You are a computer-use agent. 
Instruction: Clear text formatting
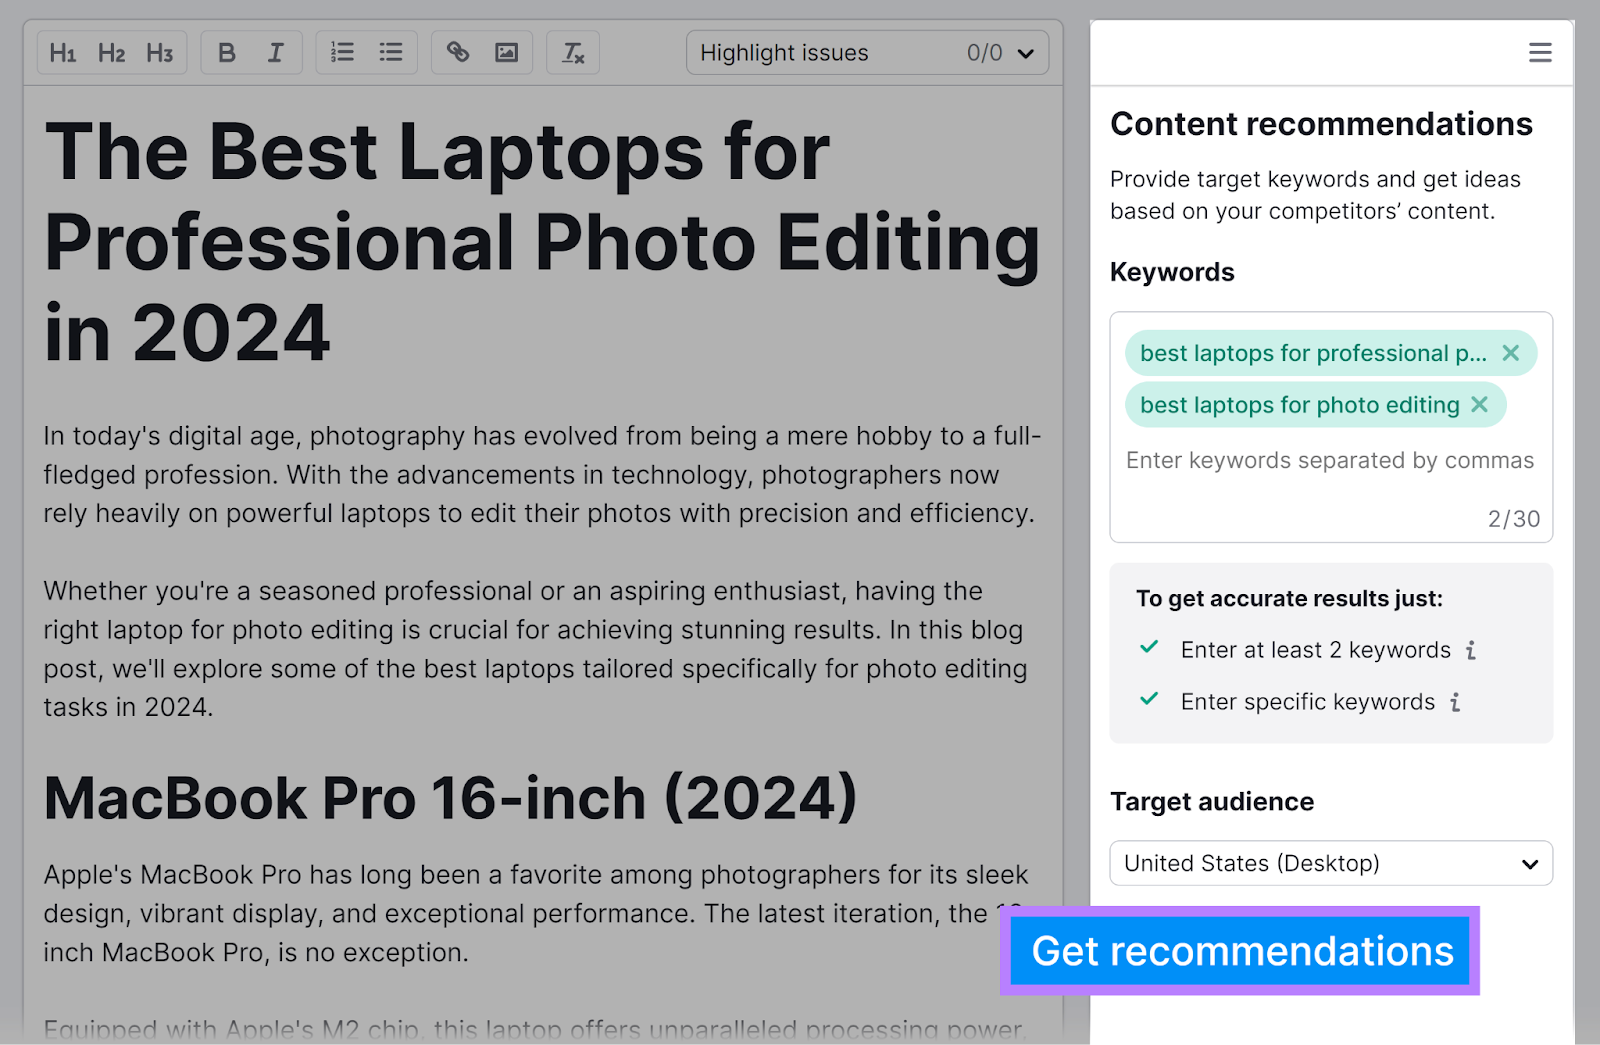click(x=572, y=52)
